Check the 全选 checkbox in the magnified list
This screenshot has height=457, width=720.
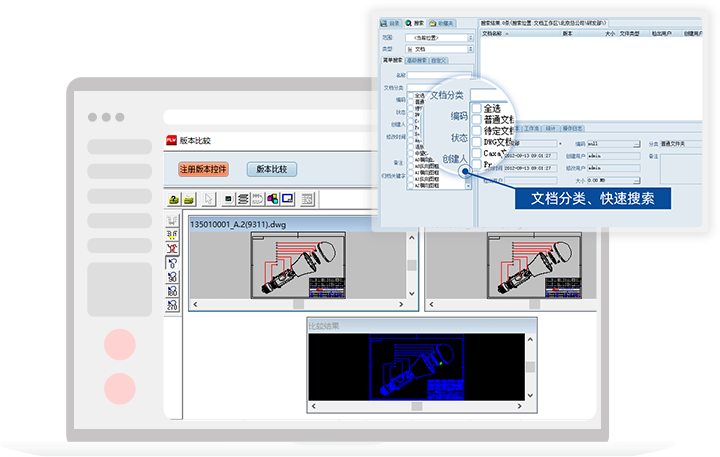coord(477,109)
